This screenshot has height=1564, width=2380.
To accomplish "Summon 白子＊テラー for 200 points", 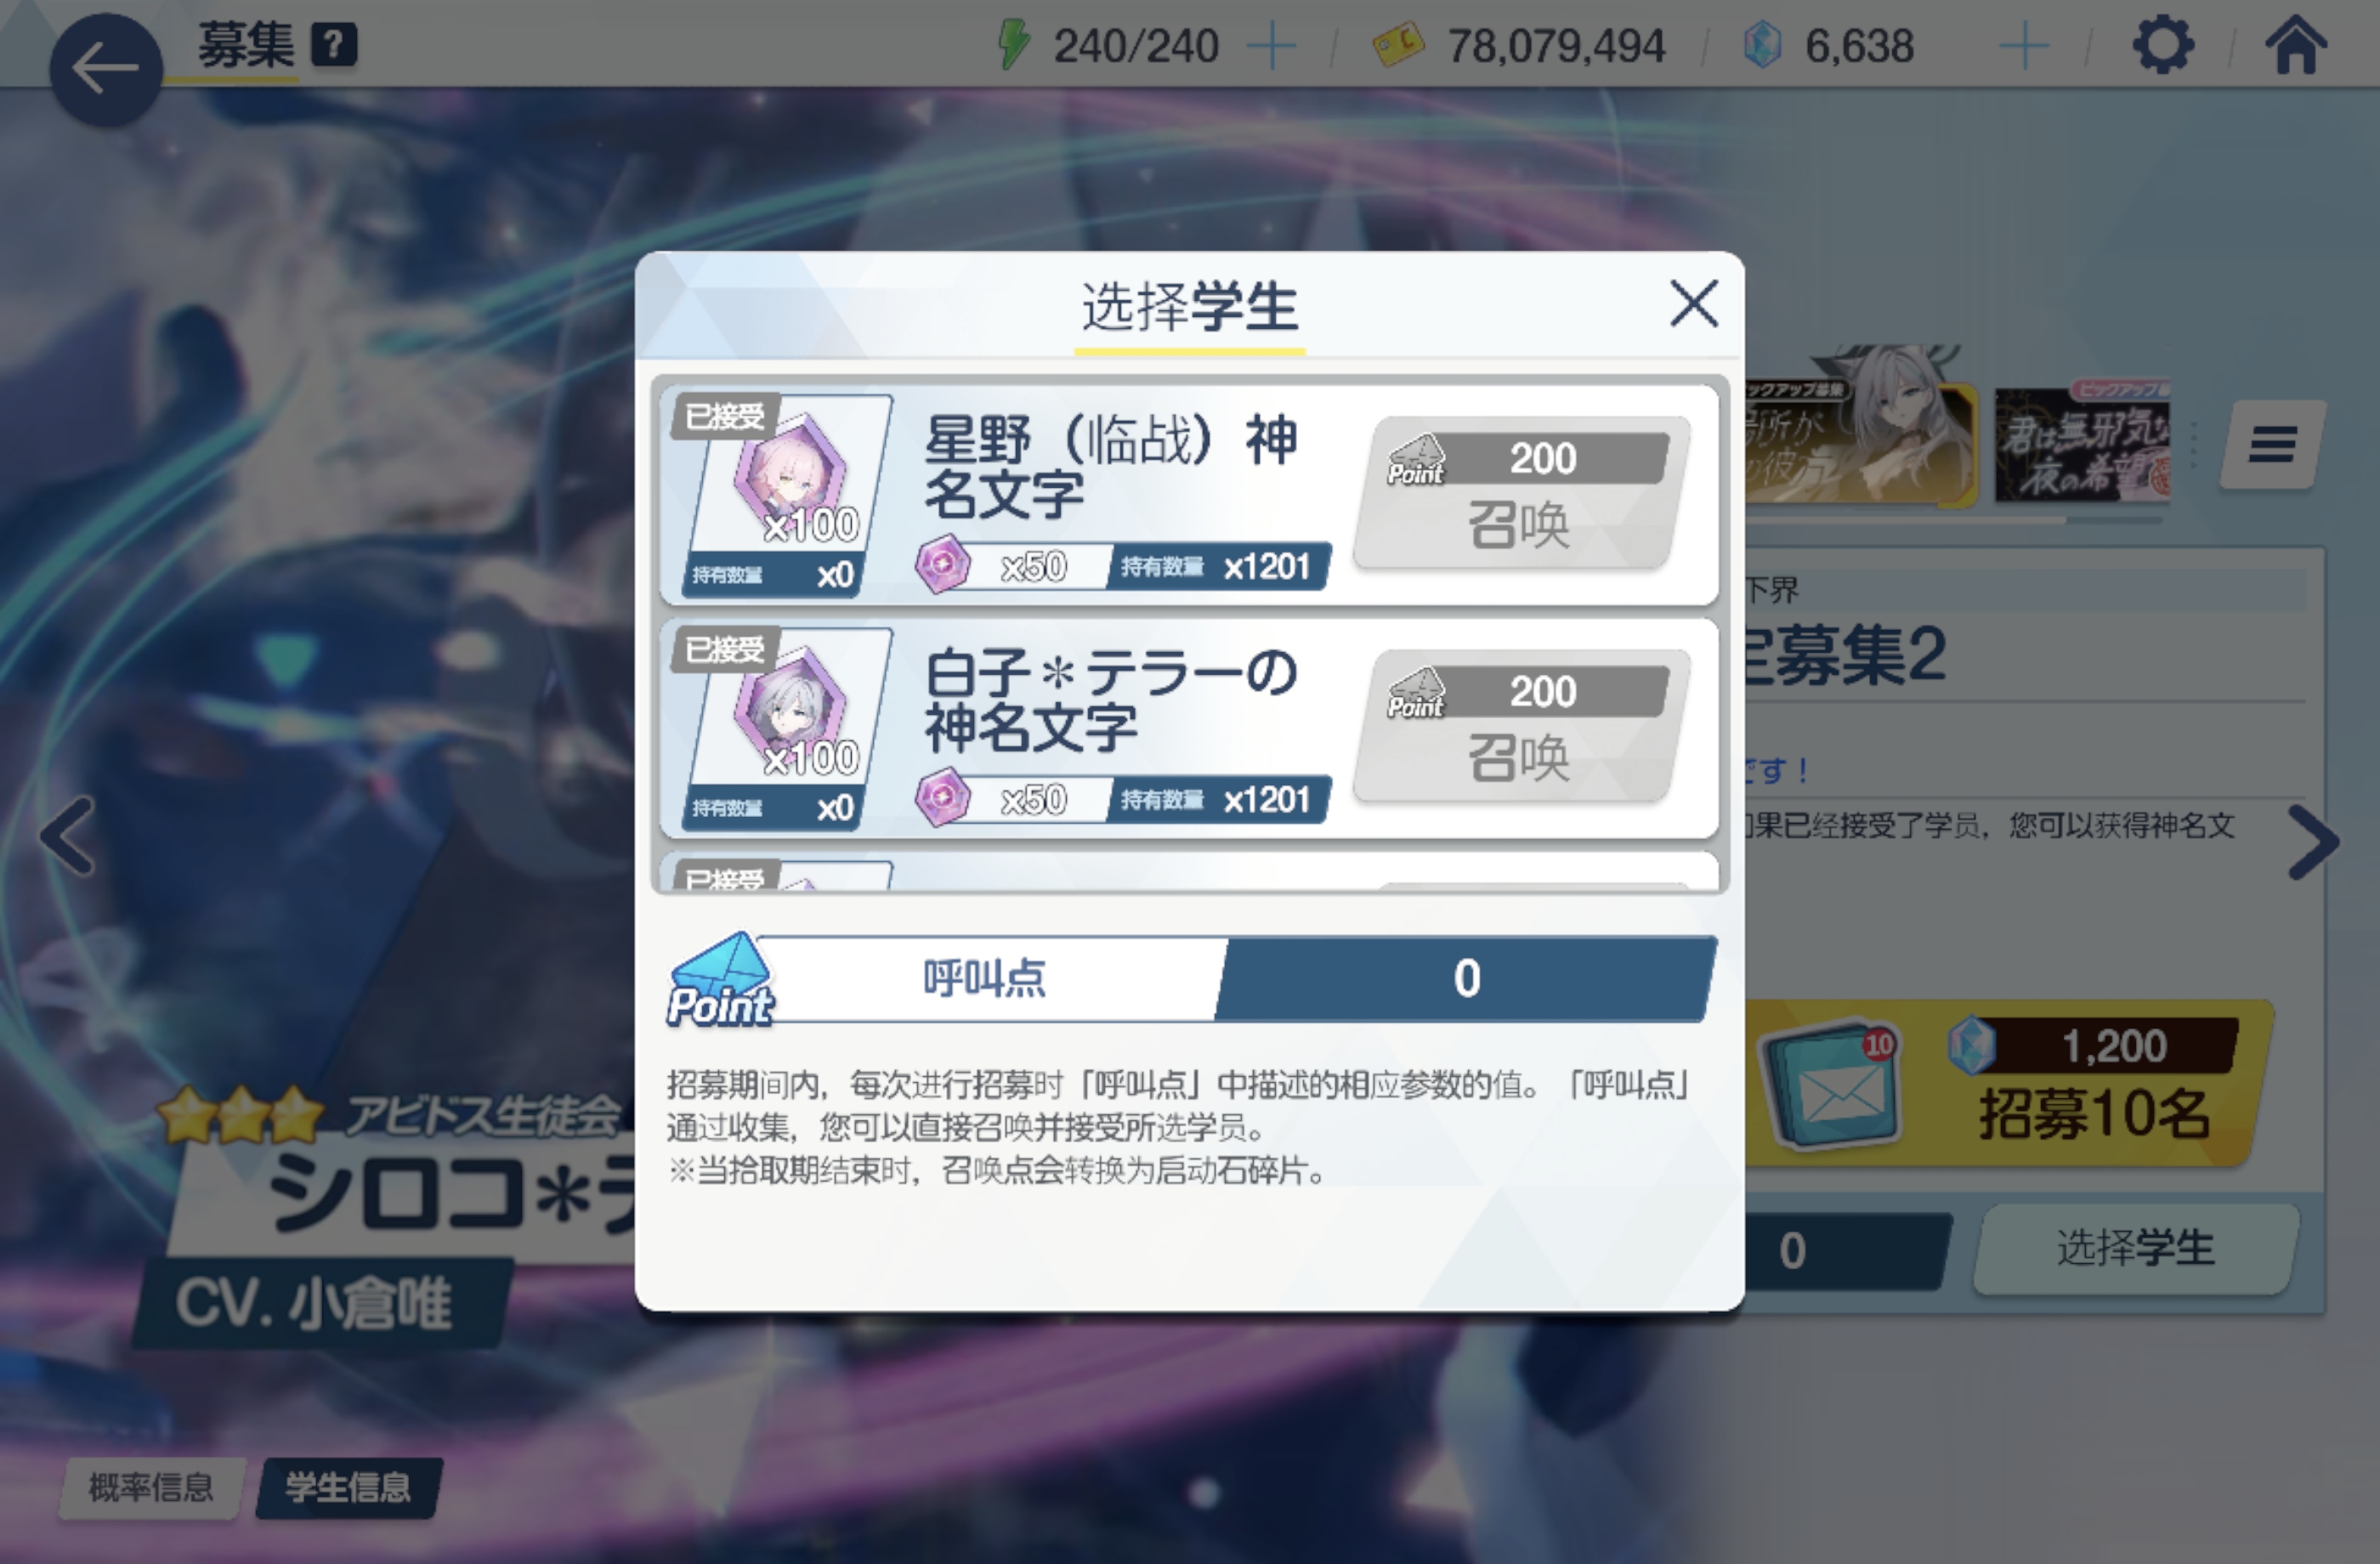I will click(x=1520, y=726).
